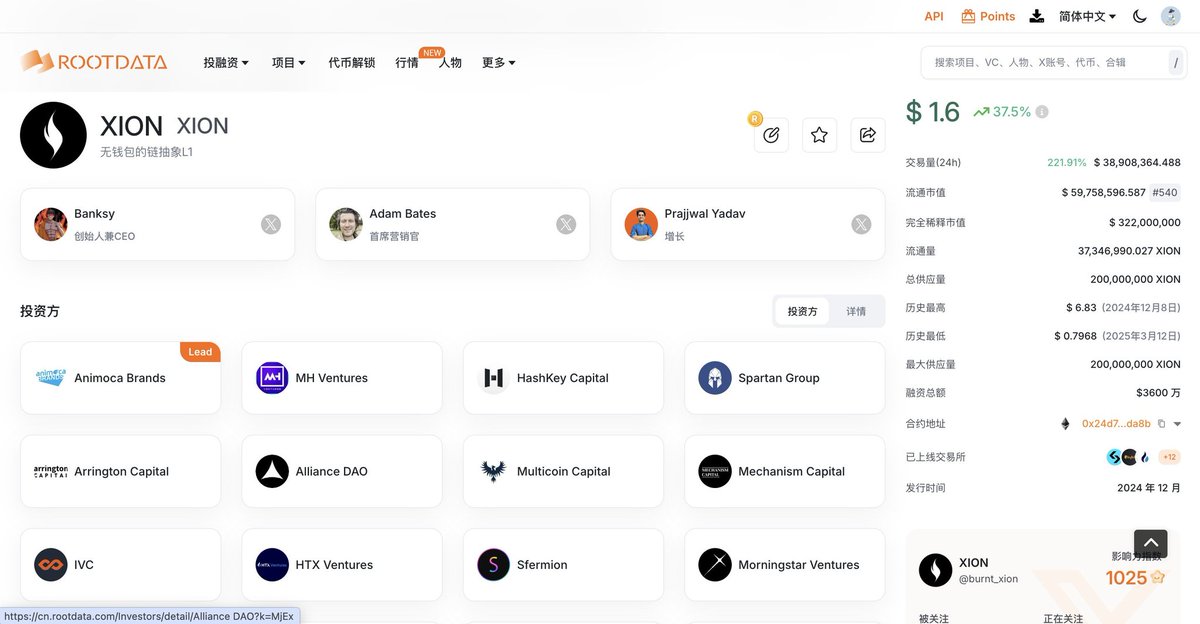Image resolution: width=1200 pixels, height=624 pixels.
Task: Open user profile avatar
Action: click(x=1170, y=16)
